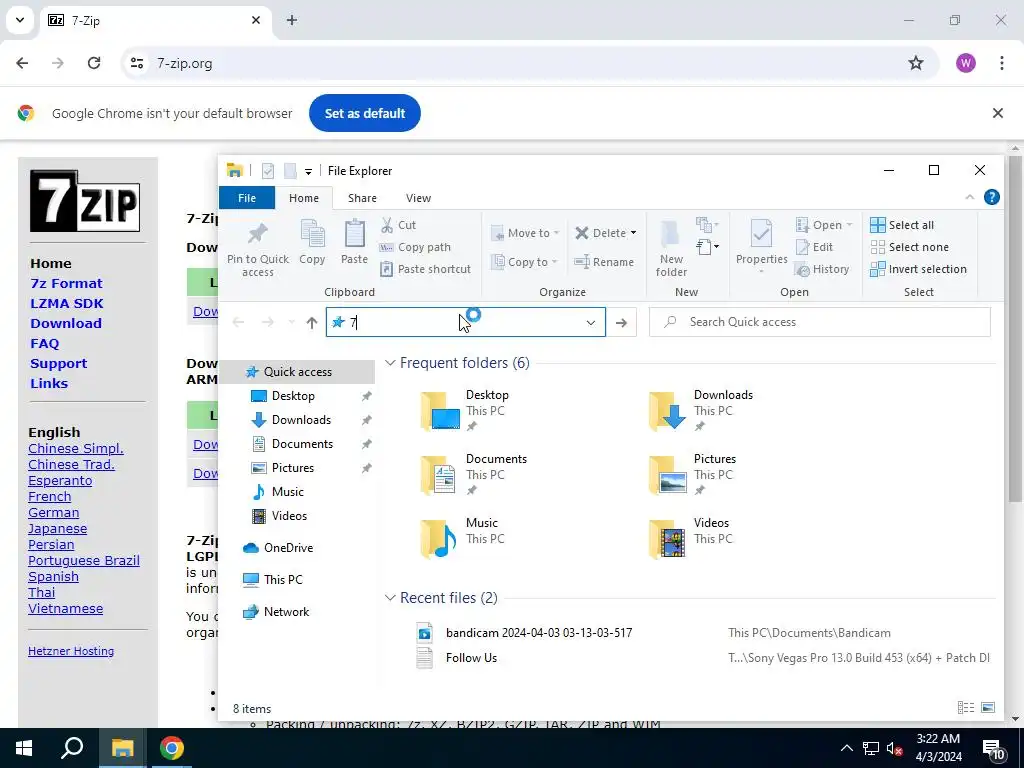The width and height of the screenshot is (1024, 768).
Task: Click the Up one level arrow
Action: [312, 323]
